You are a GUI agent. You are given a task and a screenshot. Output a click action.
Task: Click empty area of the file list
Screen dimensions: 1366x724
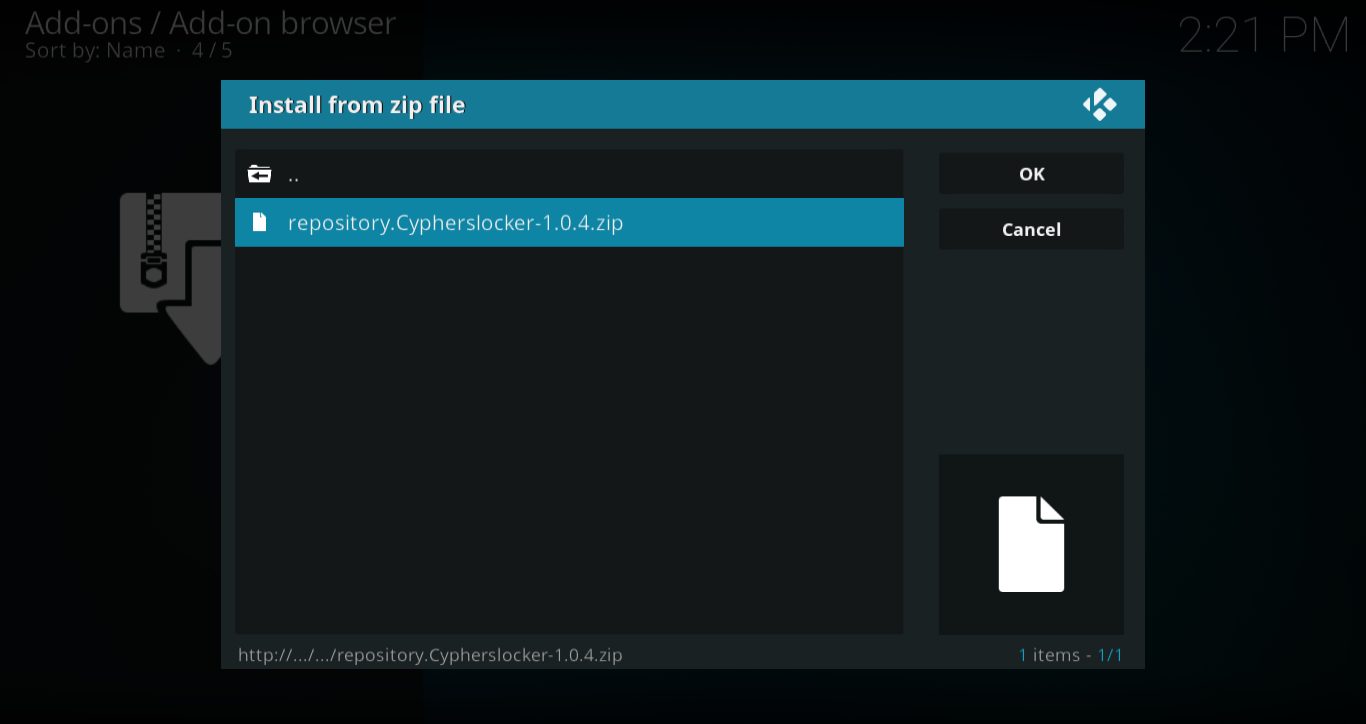569,440
